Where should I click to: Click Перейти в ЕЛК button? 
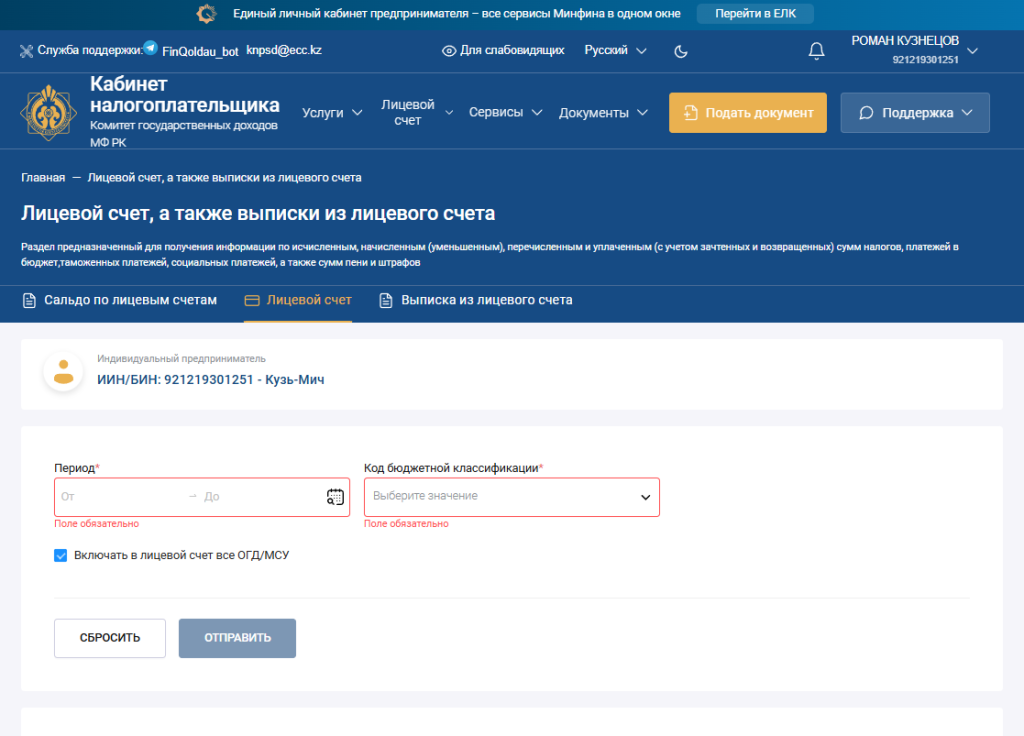[755, 14]
